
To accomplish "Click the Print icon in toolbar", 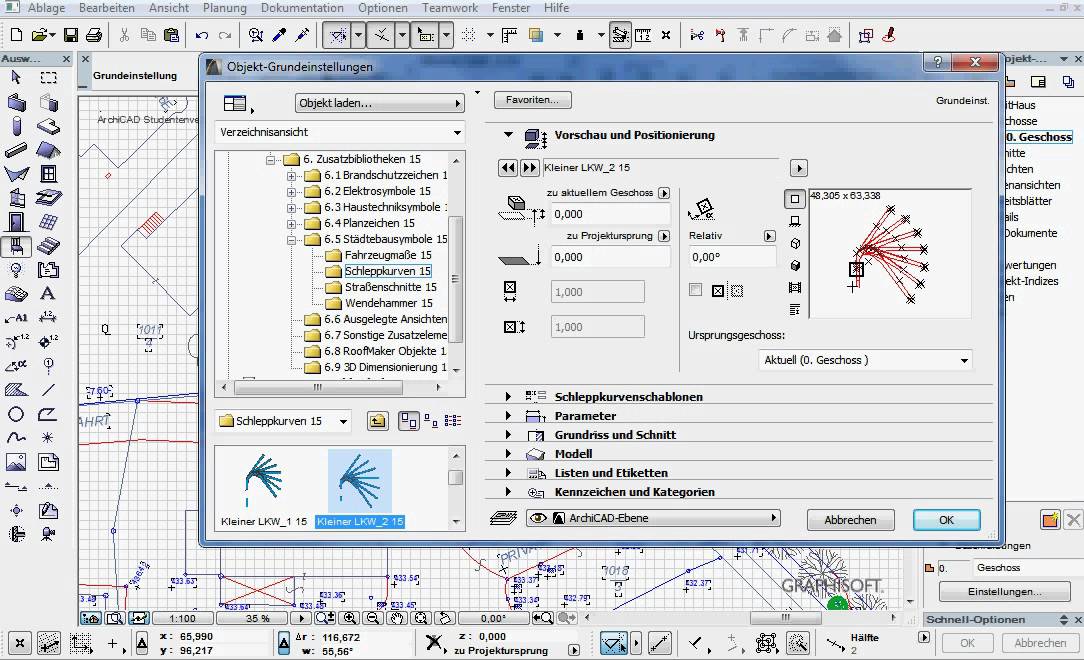I will point(94,35).
